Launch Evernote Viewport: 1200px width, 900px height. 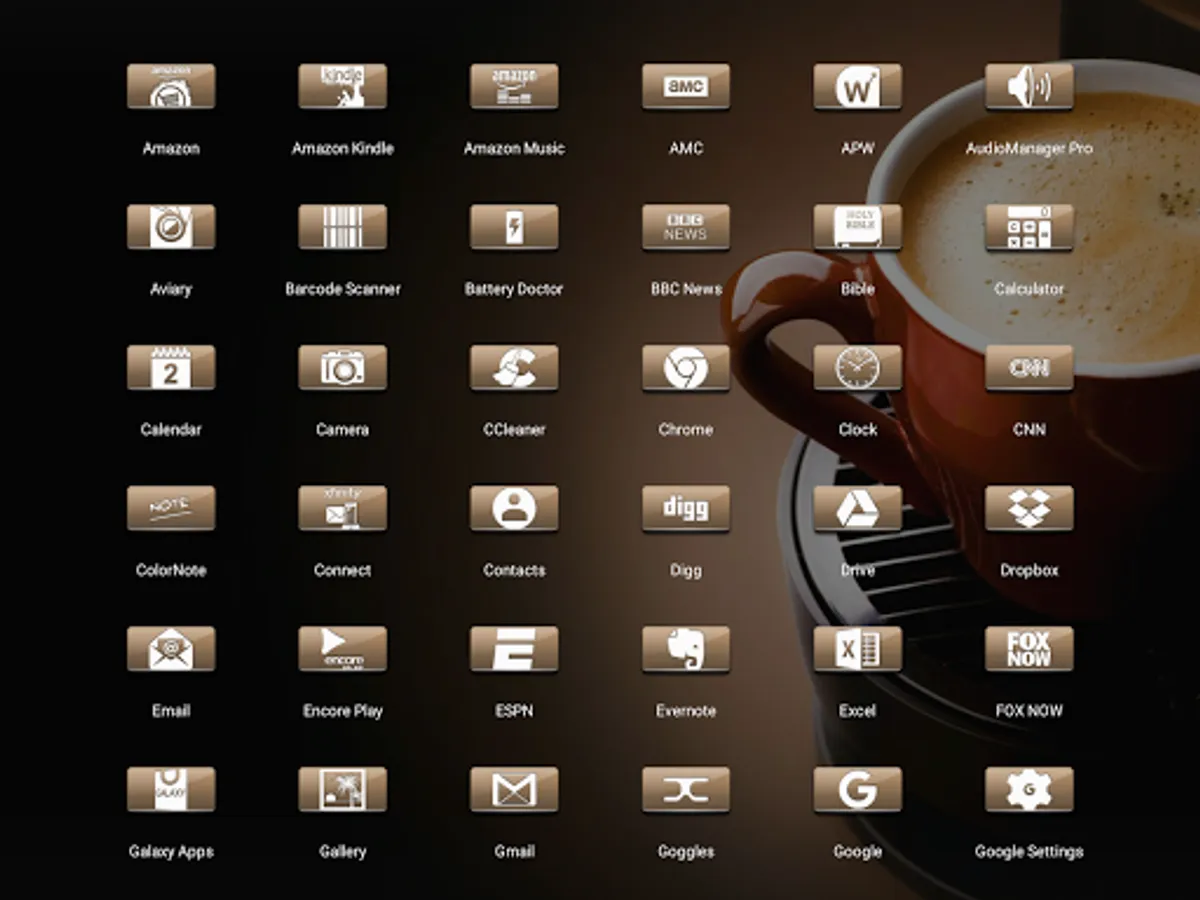pos(686,650)
